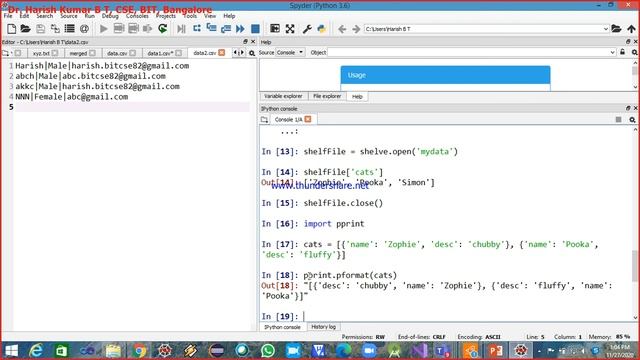Undock the IPython console pane
The width and height of the screenshot is (640, 360).
click(x=628, y=108)
